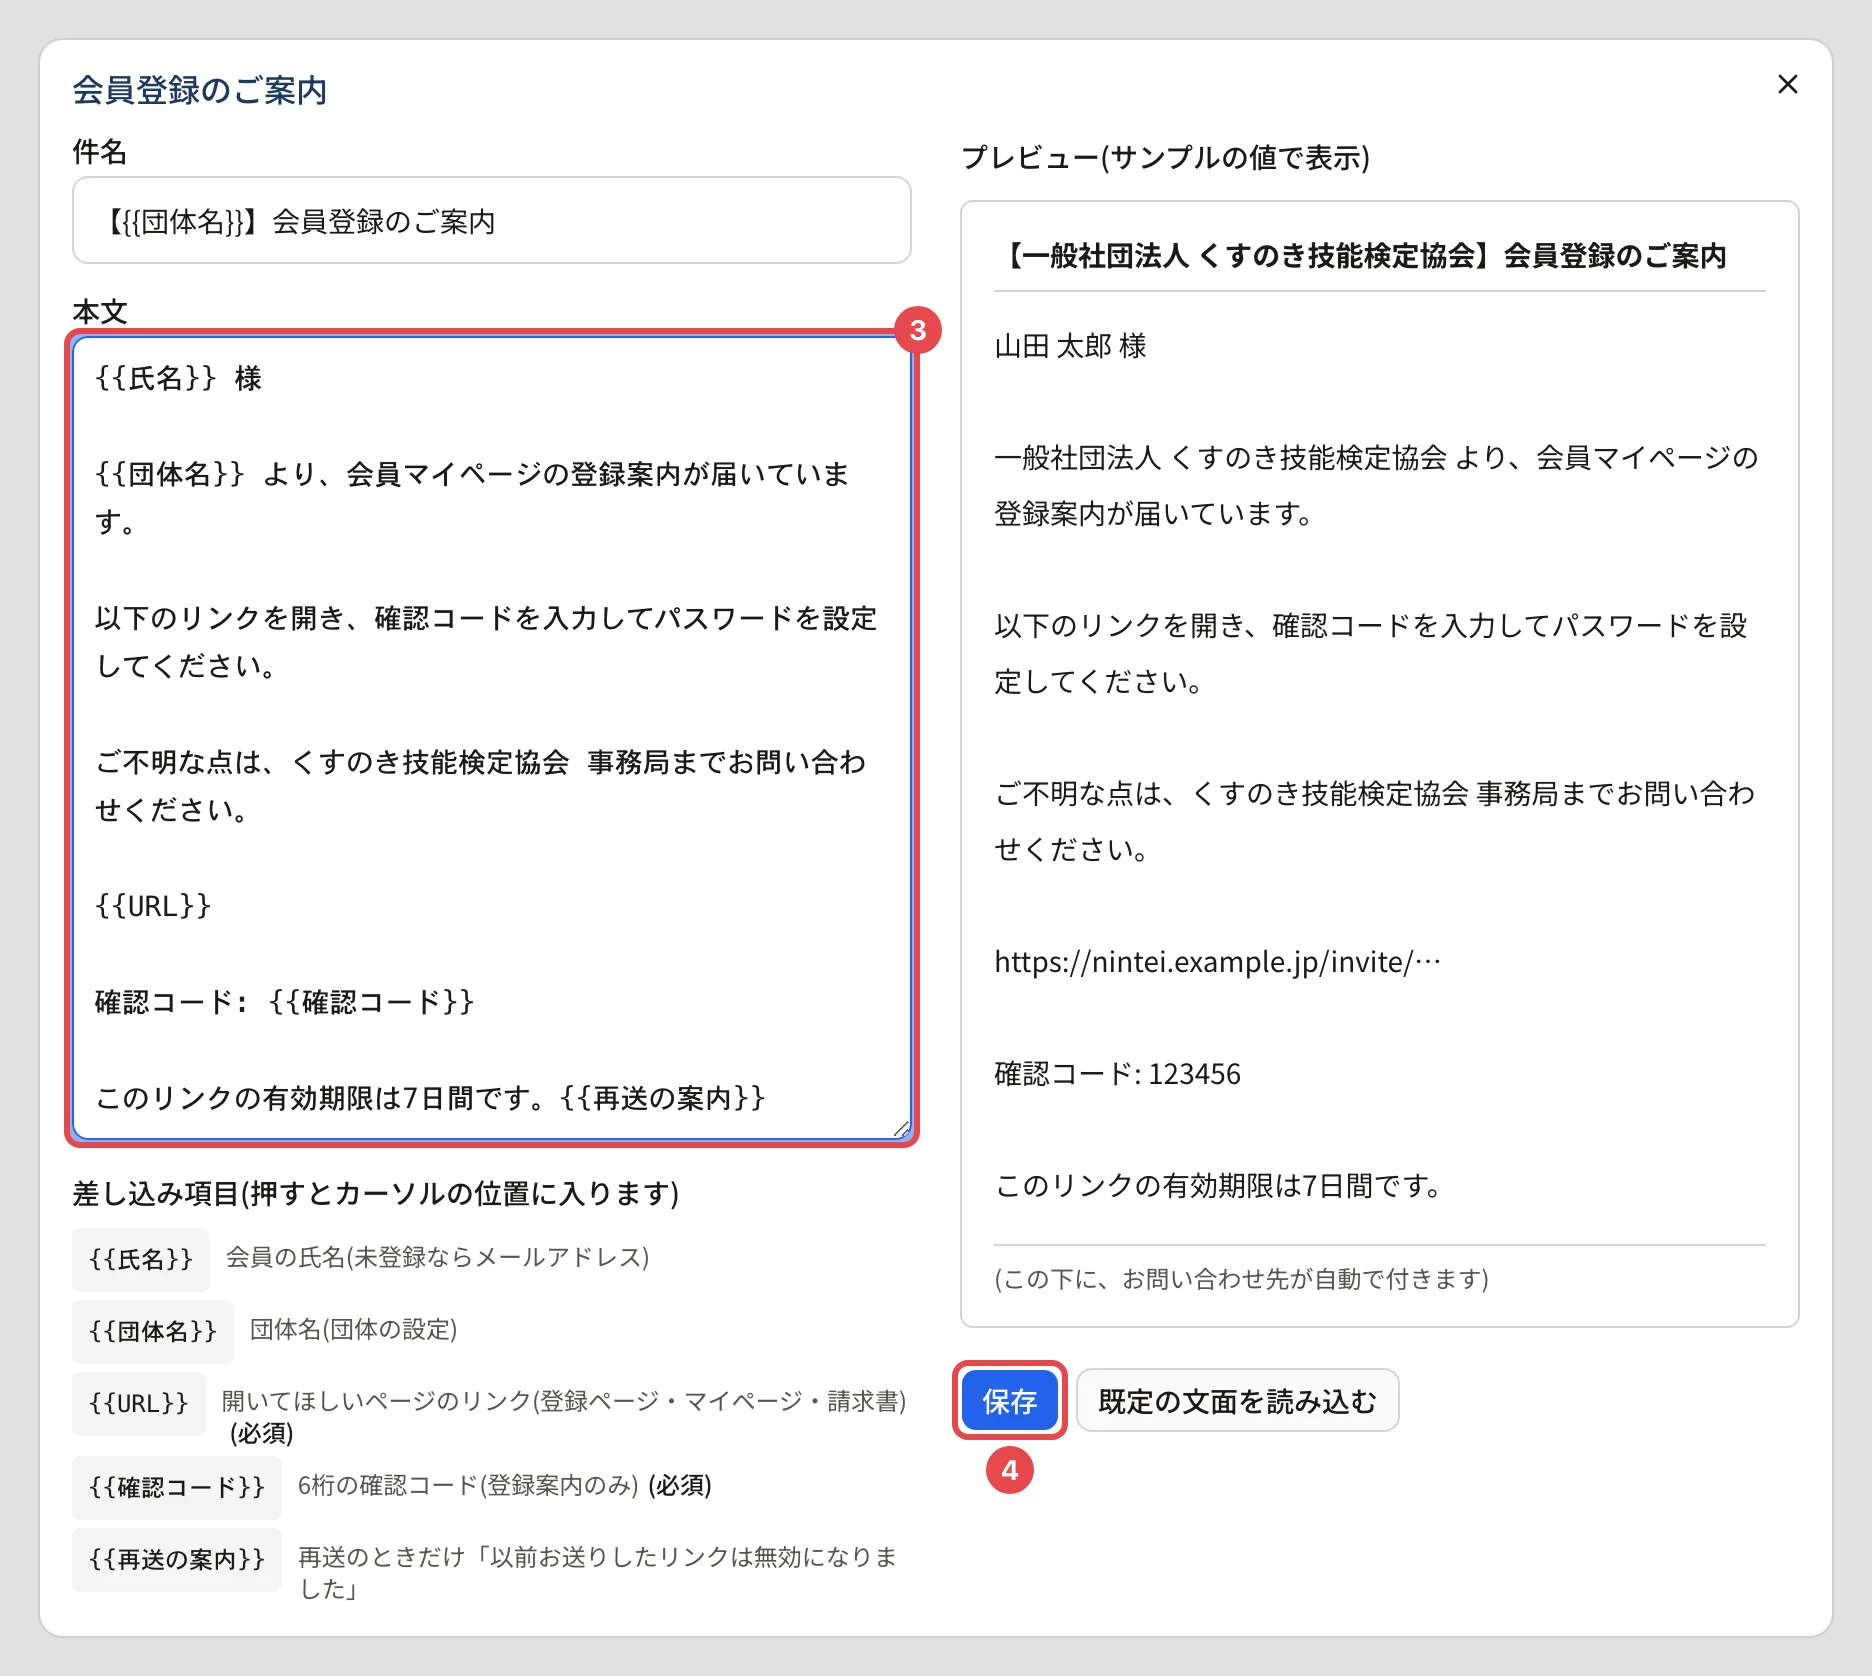The image size is (1872, 1676).
Task: Insert the {{団体名}} merge field
Action: 153,1331
